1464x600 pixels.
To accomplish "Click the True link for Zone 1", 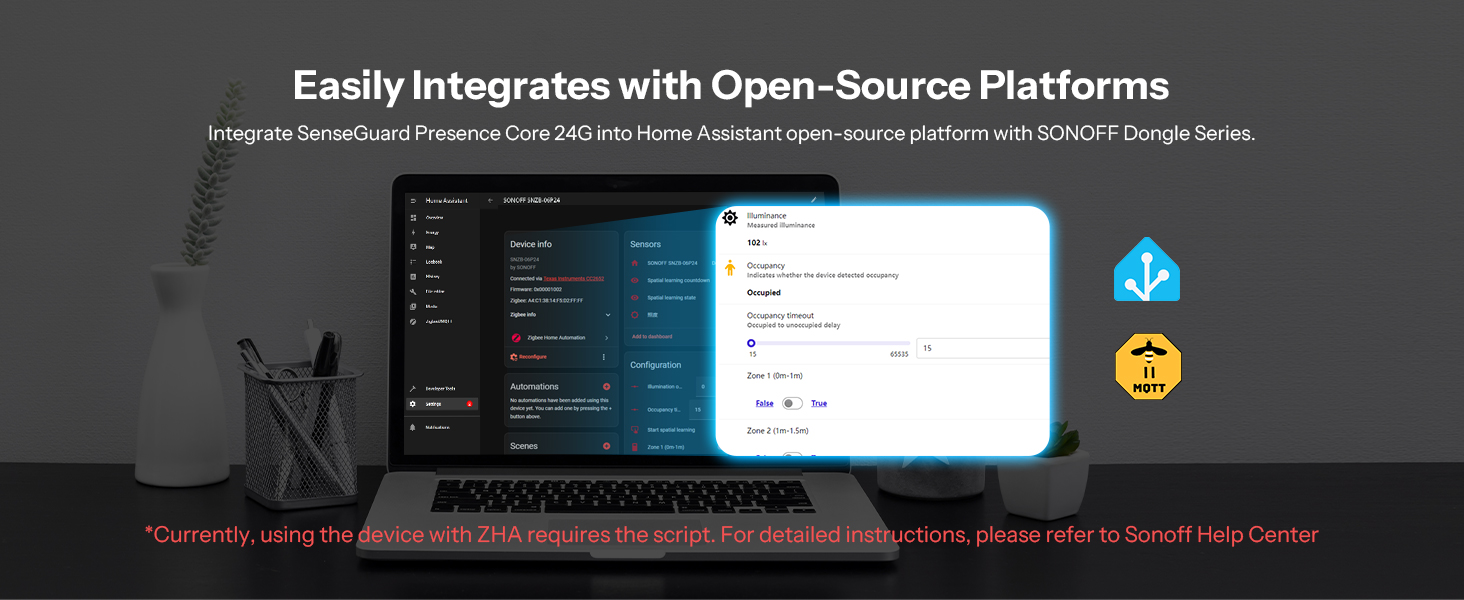I will (819, 403).
